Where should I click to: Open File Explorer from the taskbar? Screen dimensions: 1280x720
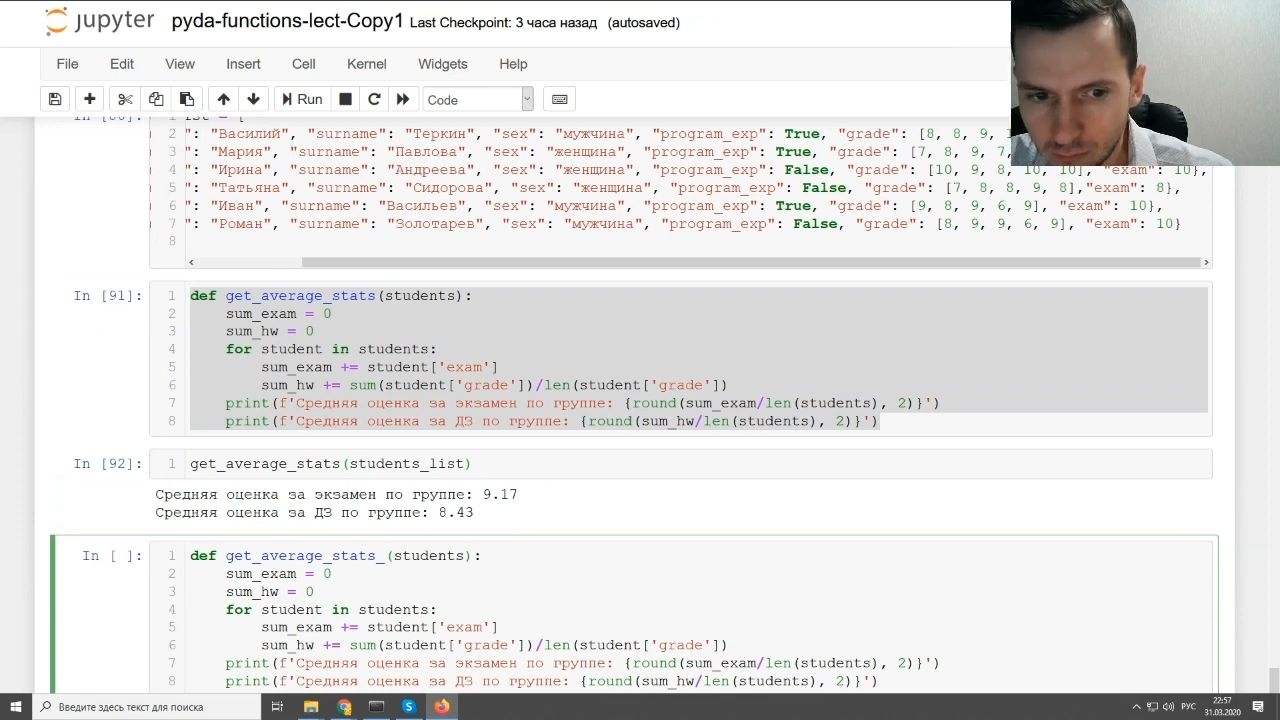coord(311,707)
